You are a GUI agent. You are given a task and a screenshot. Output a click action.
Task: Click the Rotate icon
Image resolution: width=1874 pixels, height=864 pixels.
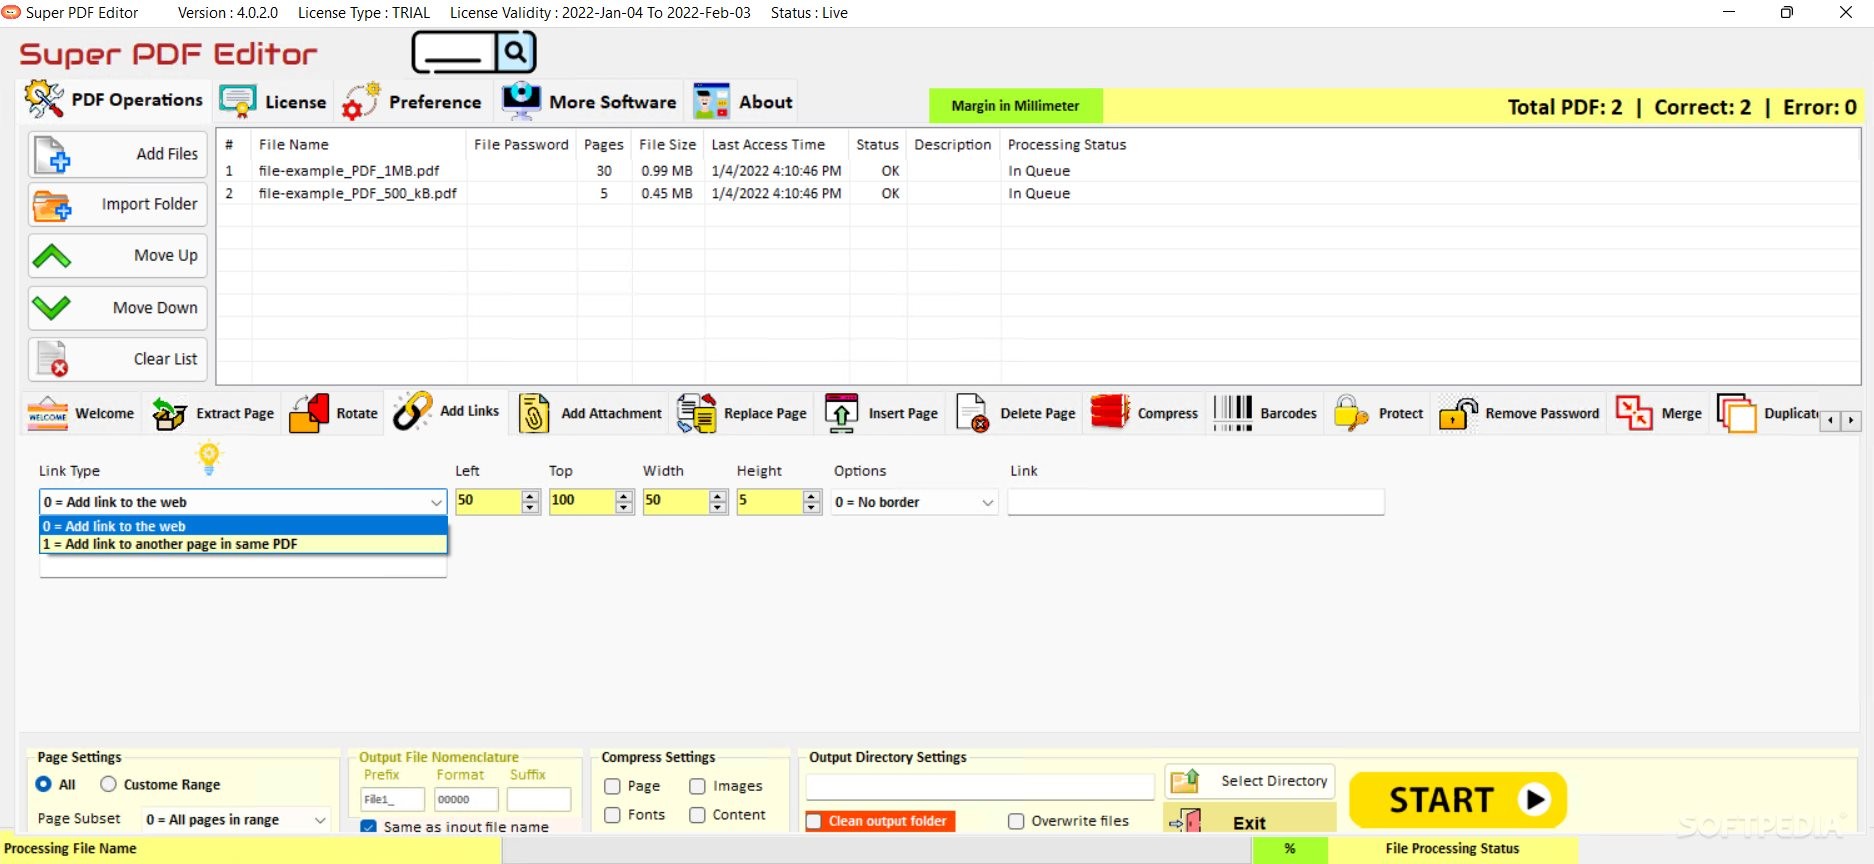[x=309, y=413]
